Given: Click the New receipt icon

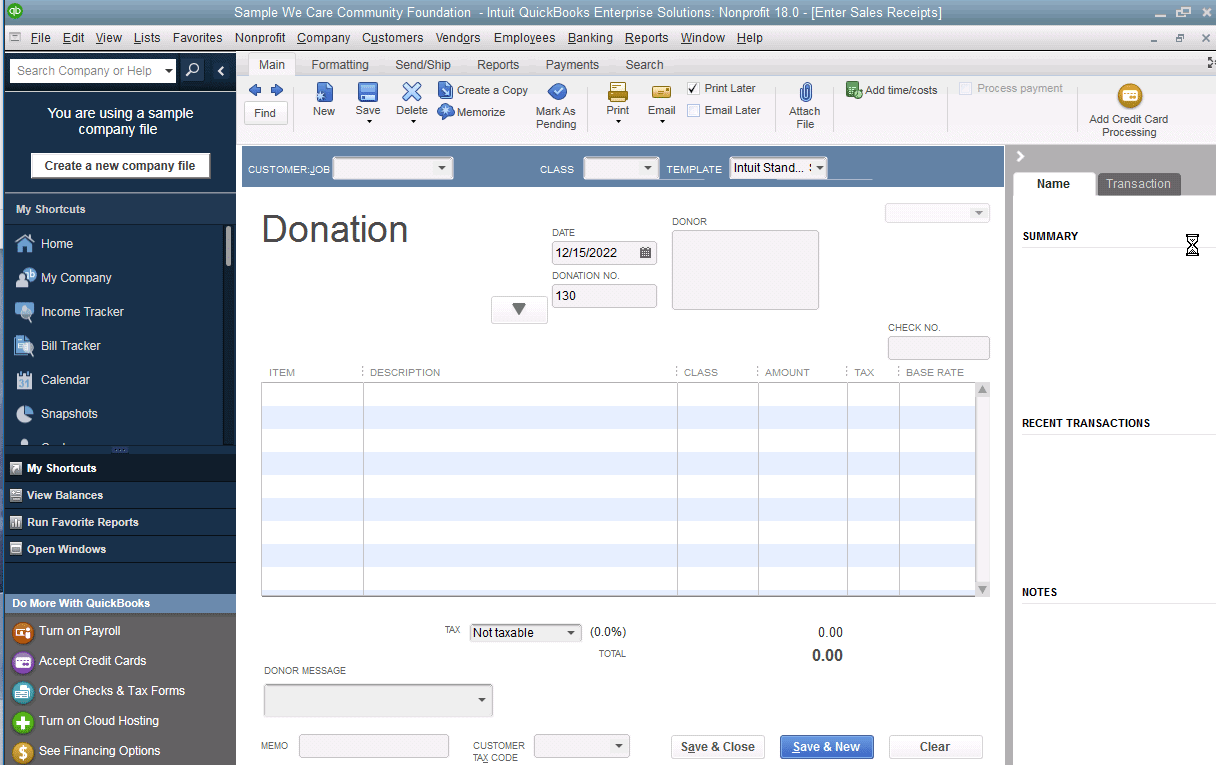Looking at the screenshot, I should [x=324, y=93].
